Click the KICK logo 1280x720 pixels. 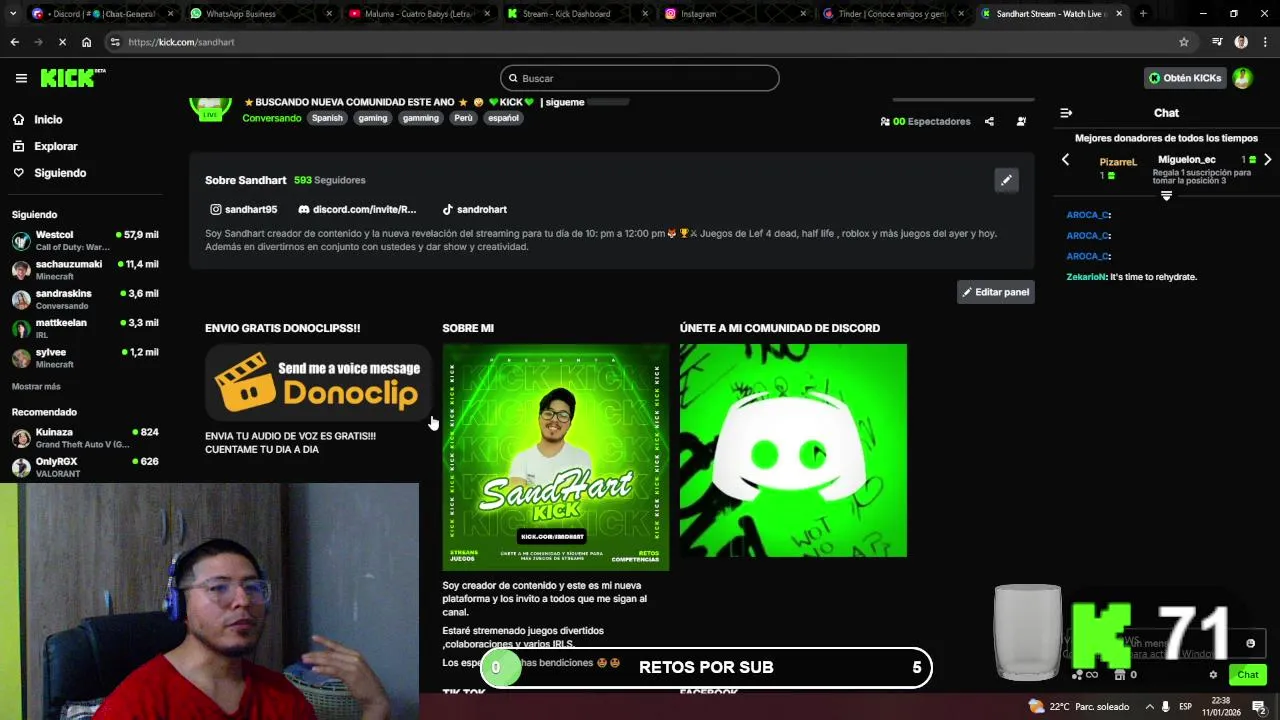(73, 78)
